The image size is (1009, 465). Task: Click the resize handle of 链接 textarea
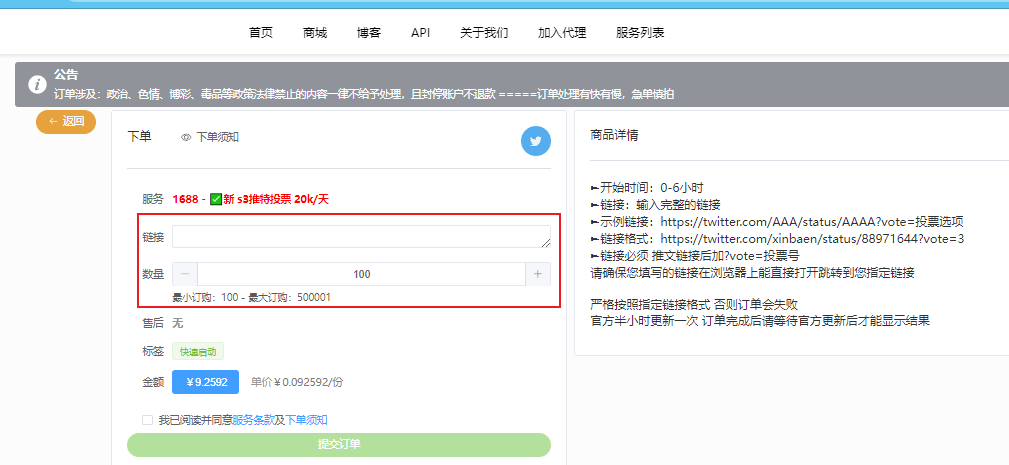coord(545,242)
